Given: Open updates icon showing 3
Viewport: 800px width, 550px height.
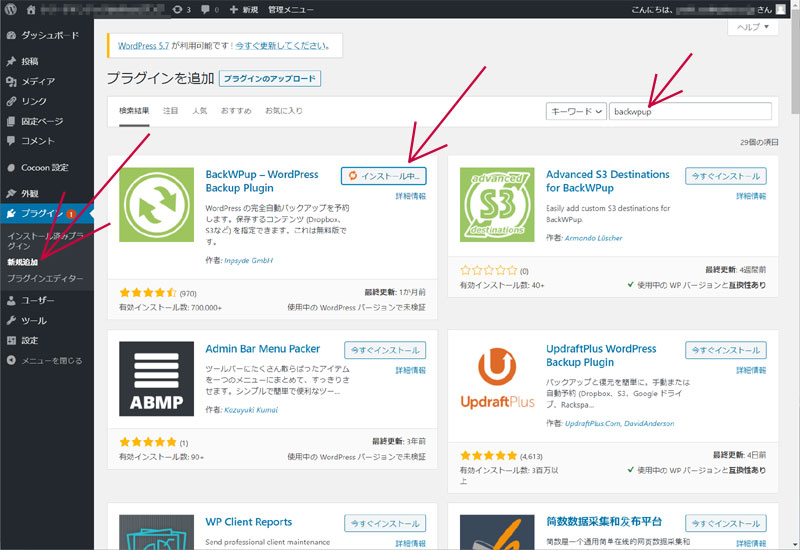Looking at the screenshot, I should 182,9.
